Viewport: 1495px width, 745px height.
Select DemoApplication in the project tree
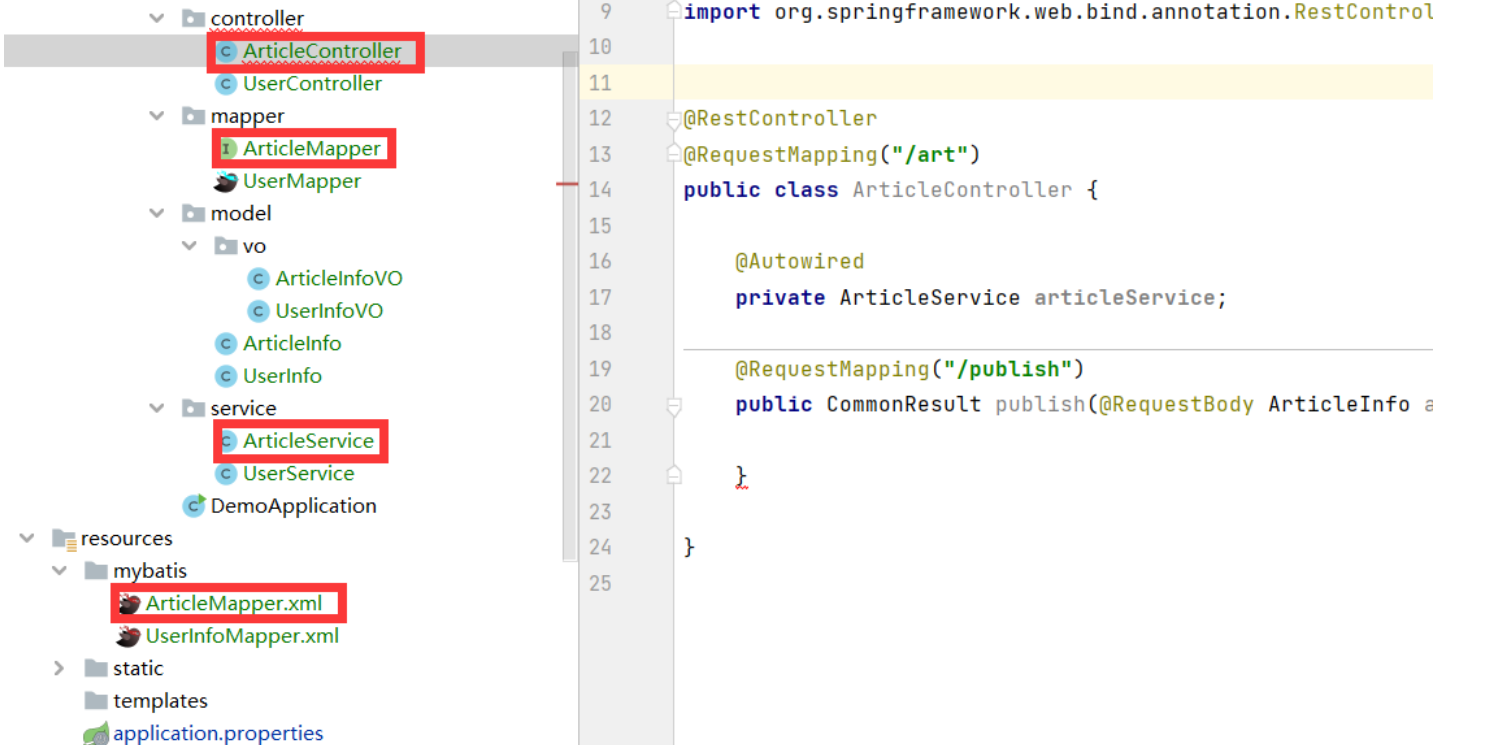pyautogui.click(x=293, y=506)
